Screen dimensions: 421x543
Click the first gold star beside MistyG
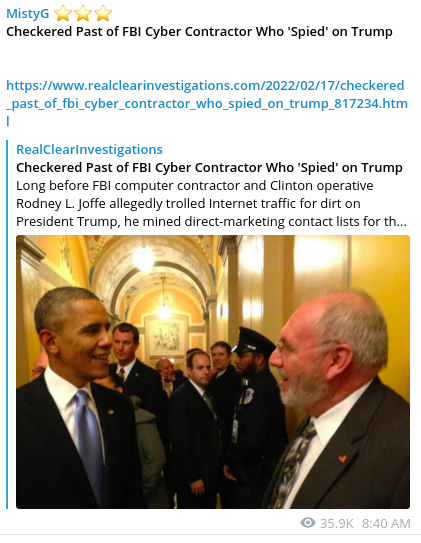point(63,14)
